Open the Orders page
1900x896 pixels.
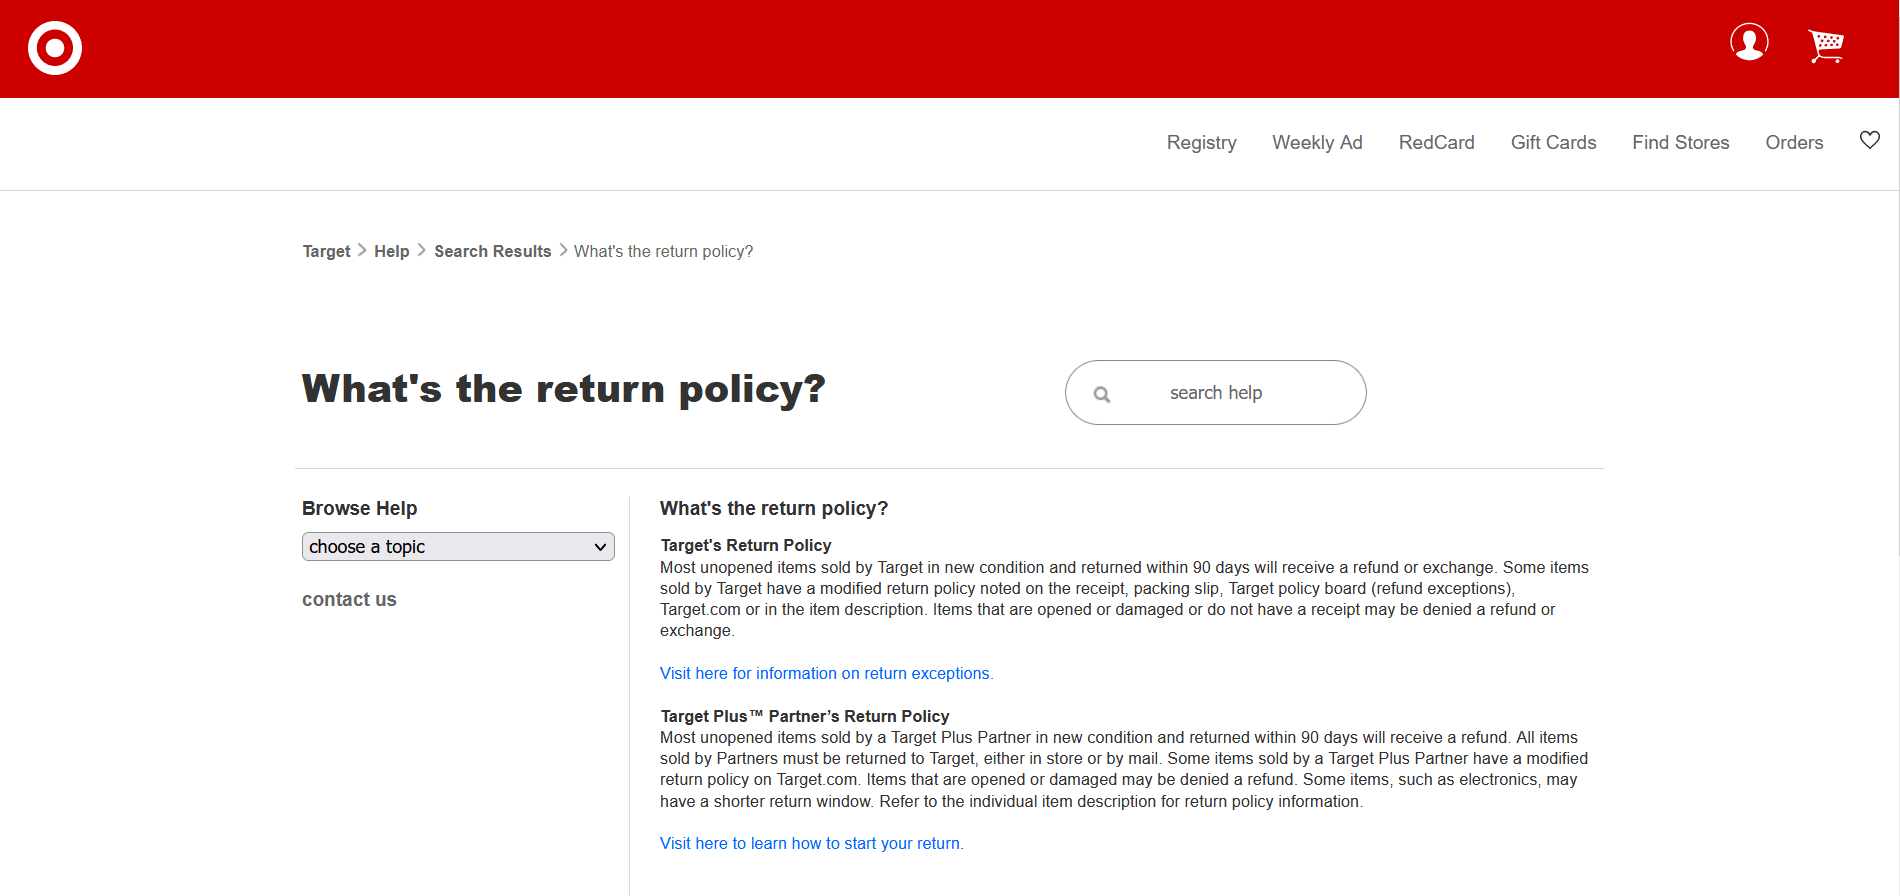pyautogui.click(x=1794, y=143)
